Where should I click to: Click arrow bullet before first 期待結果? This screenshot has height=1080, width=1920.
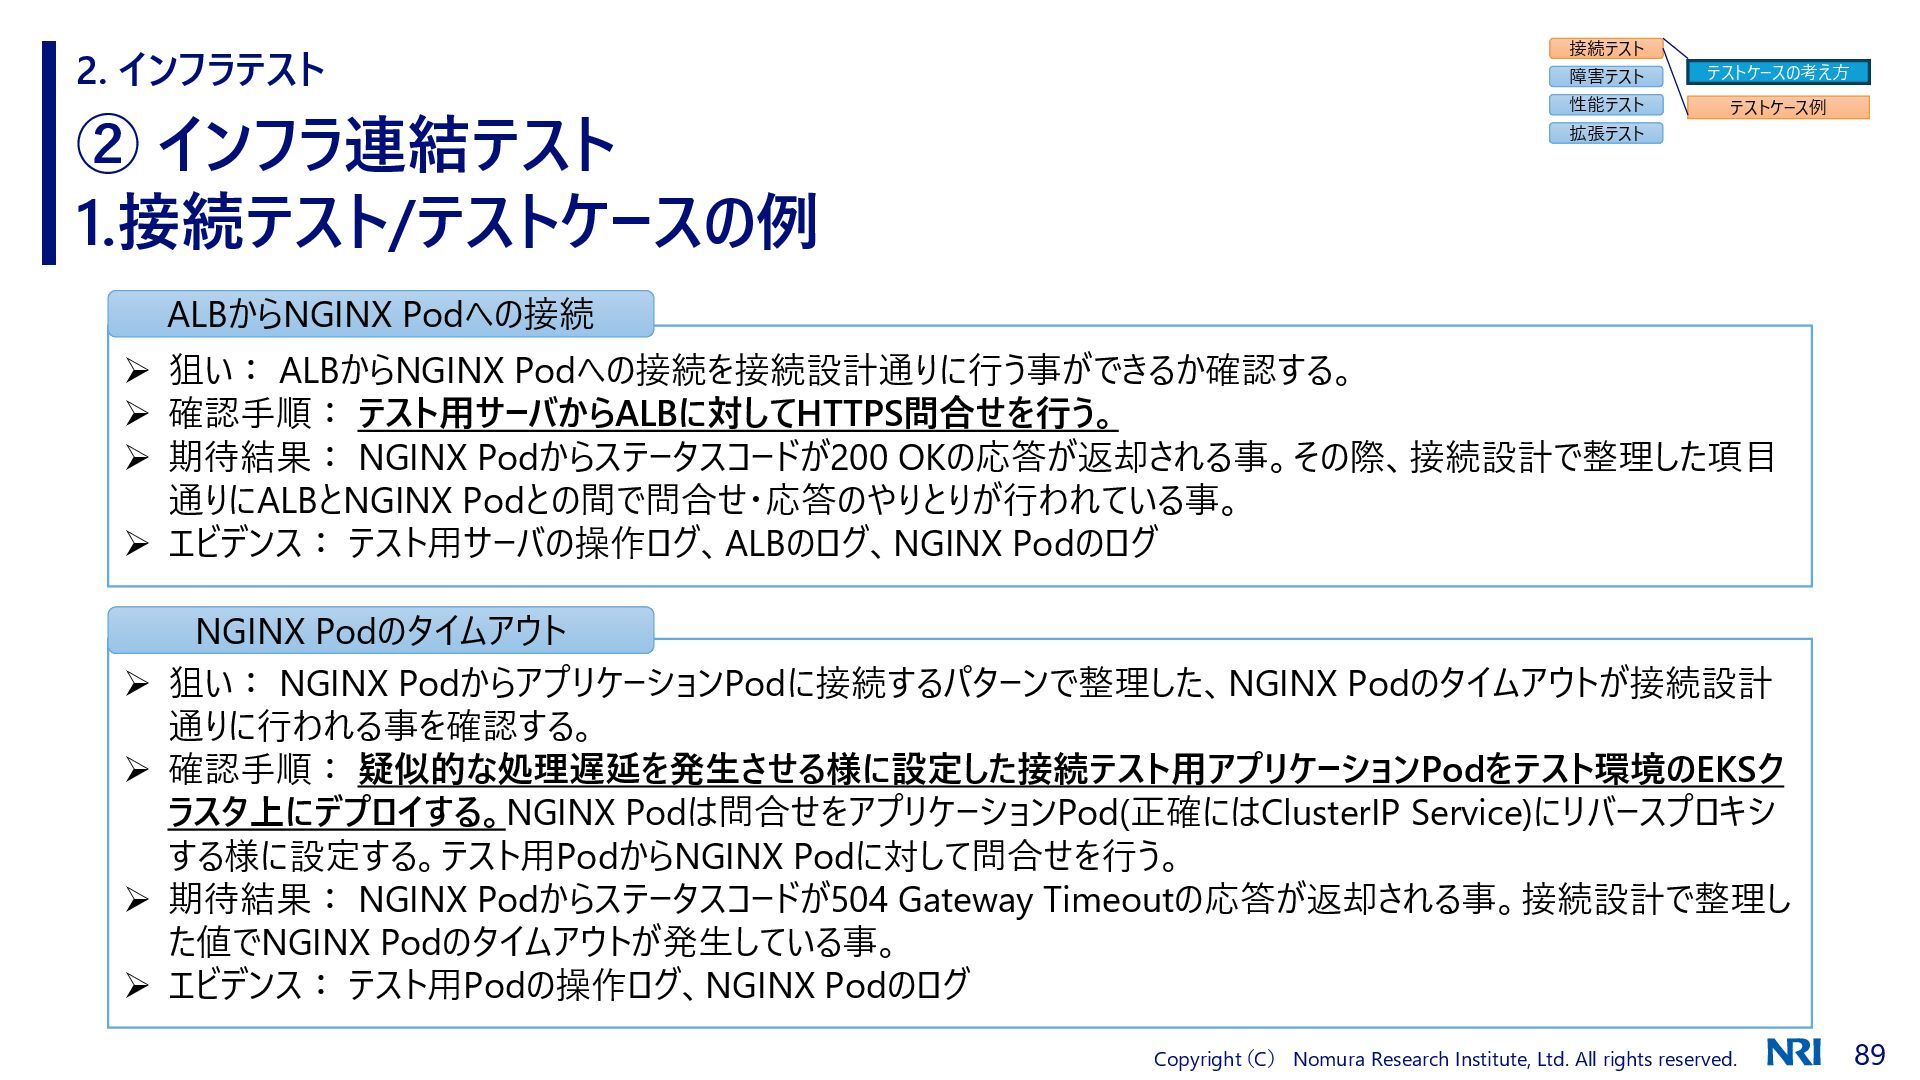coord(137,458)
